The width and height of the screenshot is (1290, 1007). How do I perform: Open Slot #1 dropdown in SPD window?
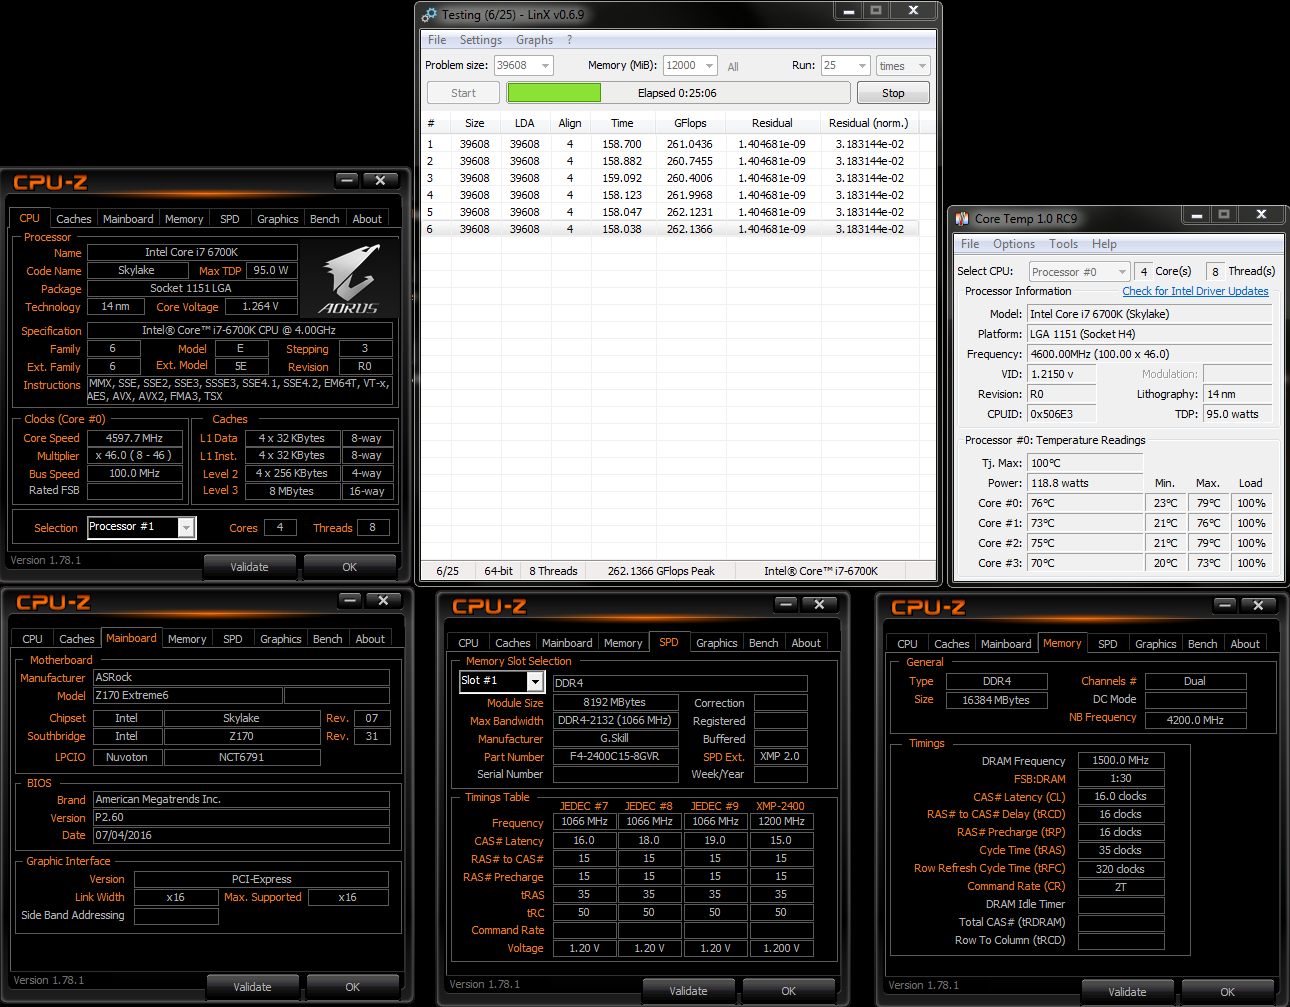click(x=535, y=682)
